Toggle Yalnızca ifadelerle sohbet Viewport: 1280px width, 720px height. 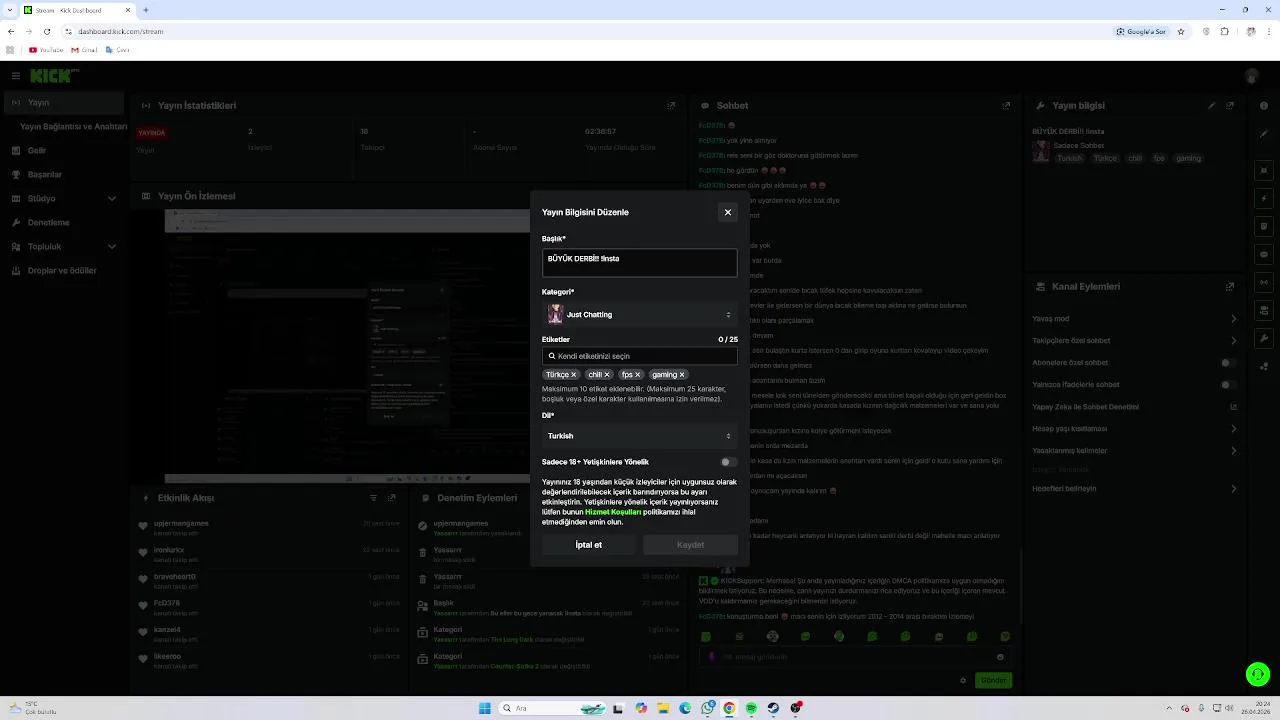(1229, 385)
